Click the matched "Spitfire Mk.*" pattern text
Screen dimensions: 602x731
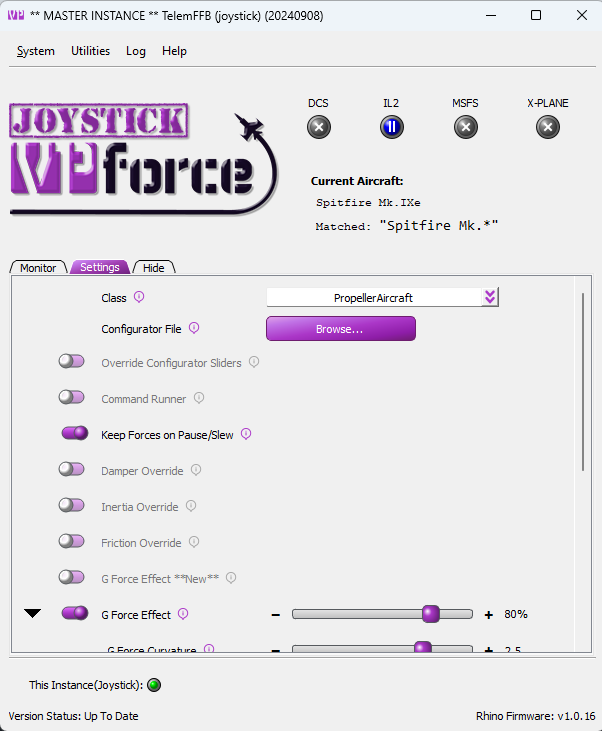click(x=439, y=226)
